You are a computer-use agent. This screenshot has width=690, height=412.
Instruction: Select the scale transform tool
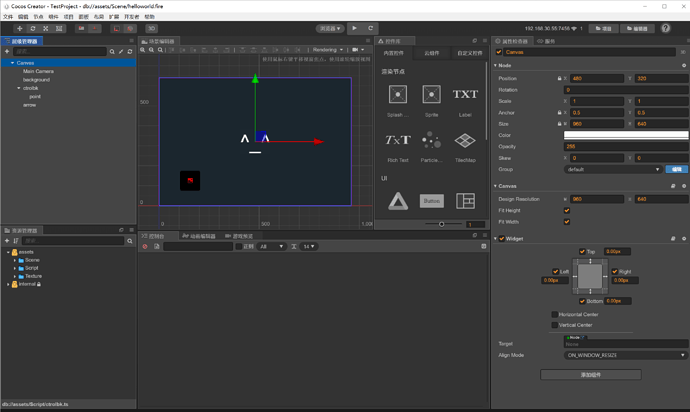46,28
